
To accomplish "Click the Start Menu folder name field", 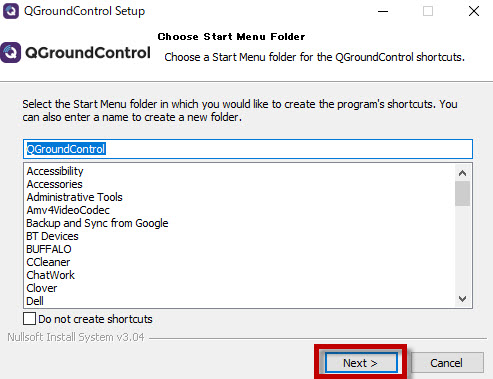I will coord(248,149).
